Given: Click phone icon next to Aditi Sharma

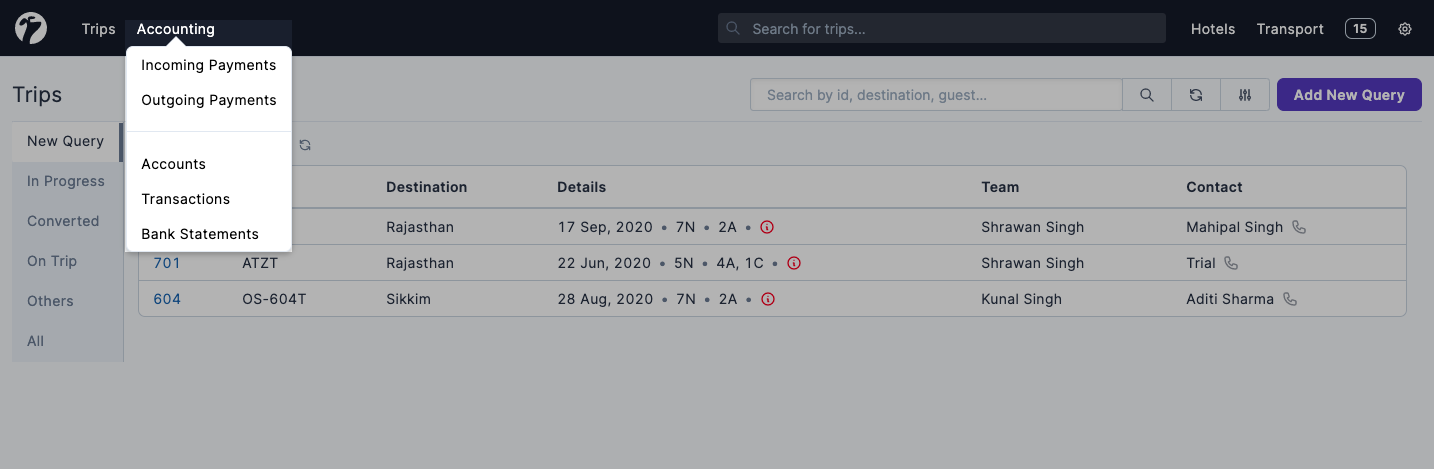Looking at the screenshot, I should 1290,299.
